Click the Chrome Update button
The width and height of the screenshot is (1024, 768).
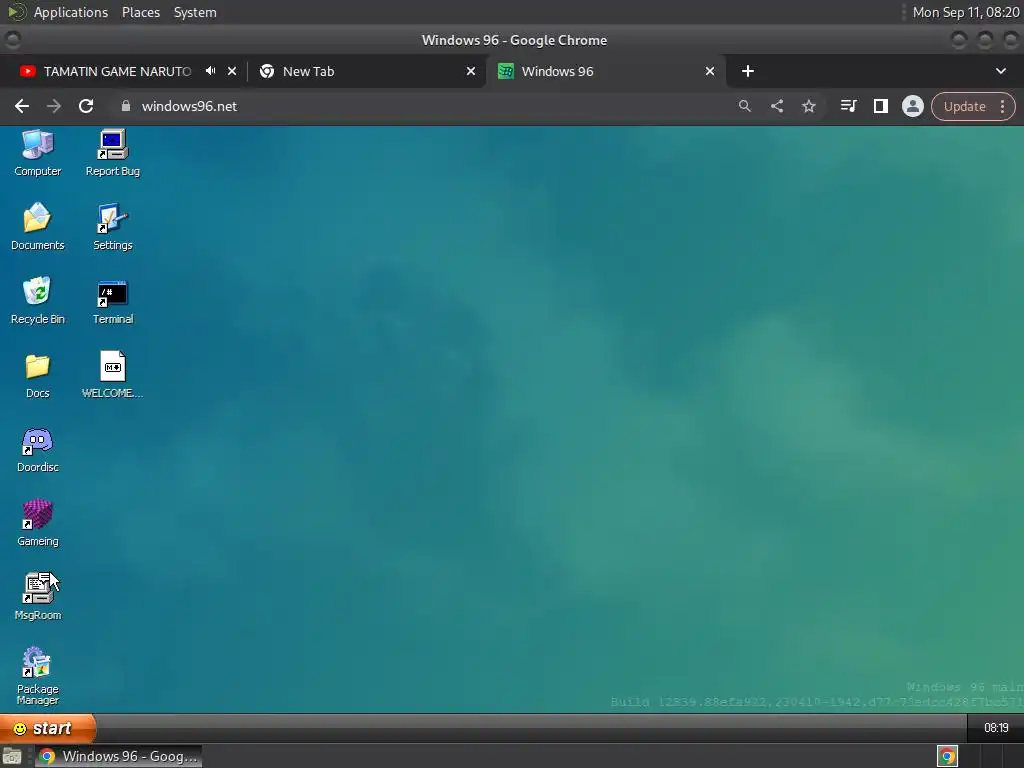tap(964, 106)
